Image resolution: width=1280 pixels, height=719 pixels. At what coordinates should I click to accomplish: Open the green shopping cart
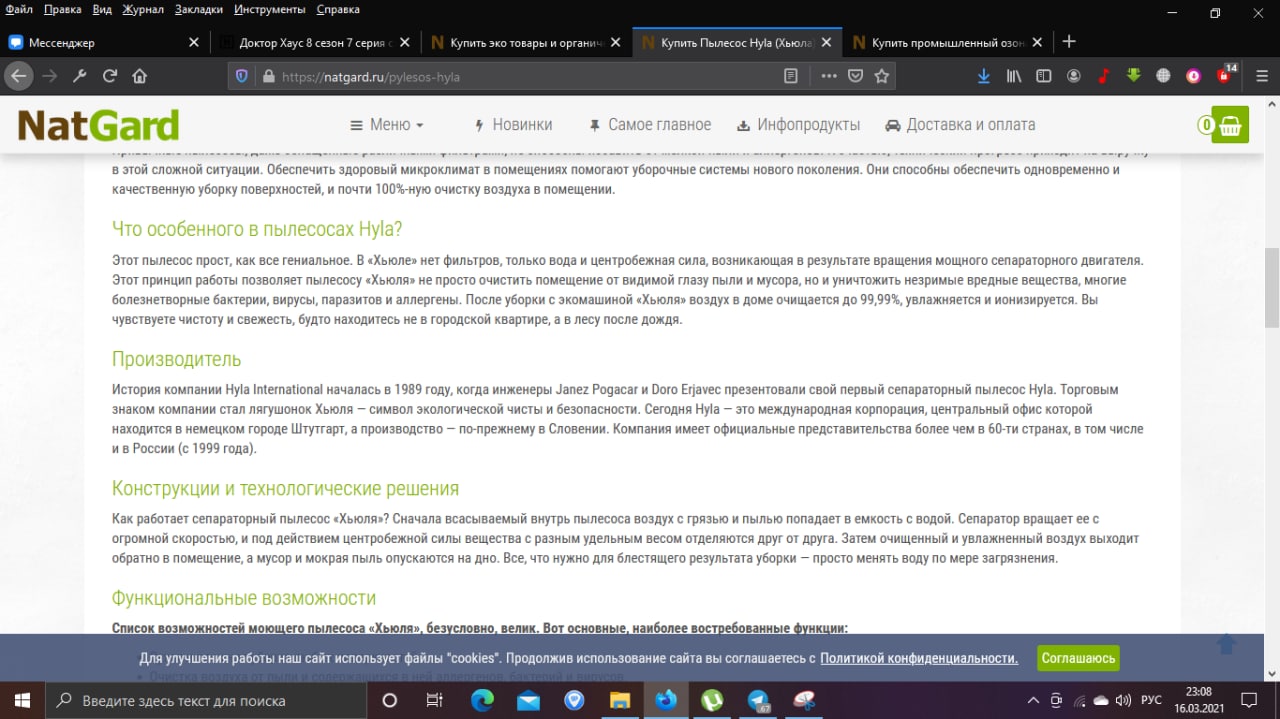[1230, 125]
